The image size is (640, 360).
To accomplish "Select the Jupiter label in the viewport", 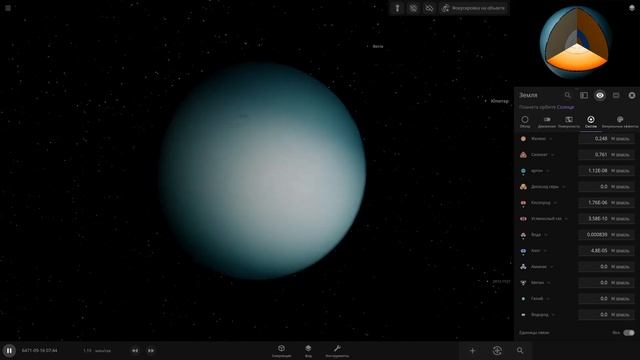I will click(500, 101).
